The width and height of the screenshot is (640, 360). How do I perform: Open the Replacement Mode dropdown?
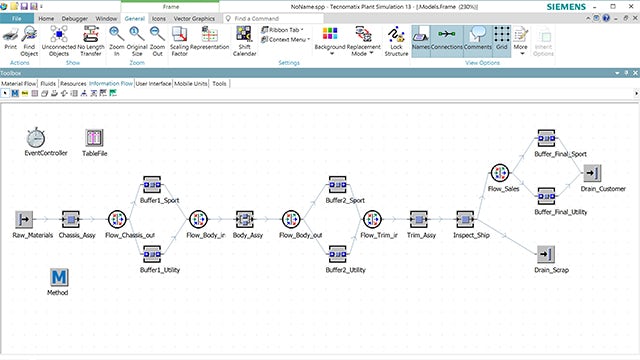click(x=363, y=41)
